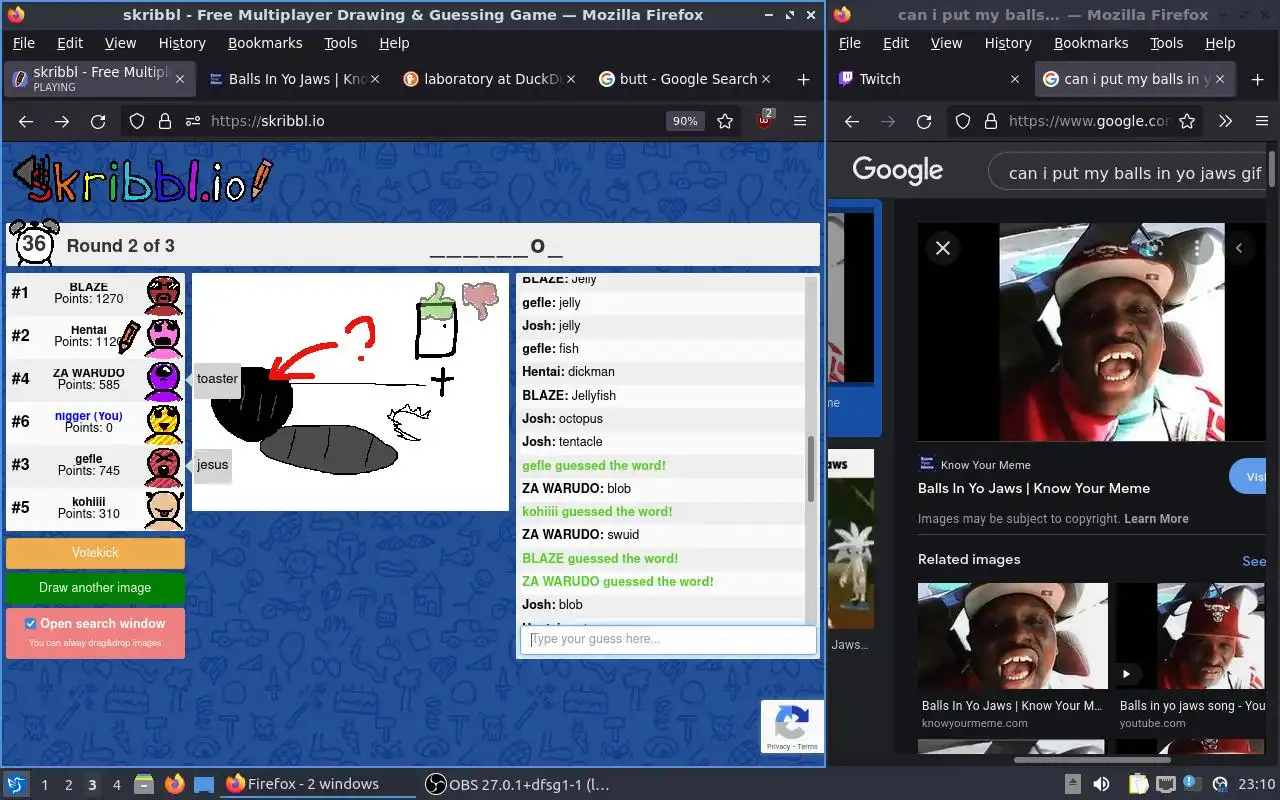
Task: Open the Bookmarks menu in the skribbl window
Action: [x=265, y=43]
